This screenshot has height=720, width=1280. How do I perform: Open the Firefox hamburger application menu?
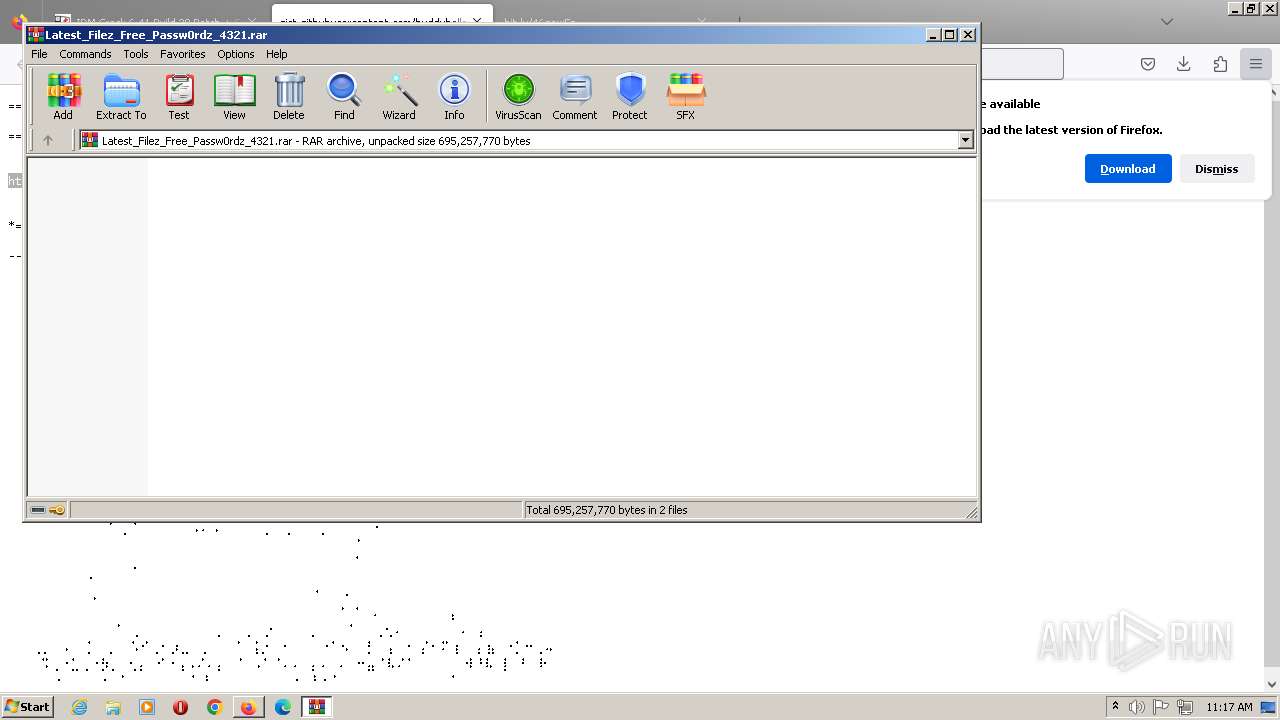click(1255, 64)
